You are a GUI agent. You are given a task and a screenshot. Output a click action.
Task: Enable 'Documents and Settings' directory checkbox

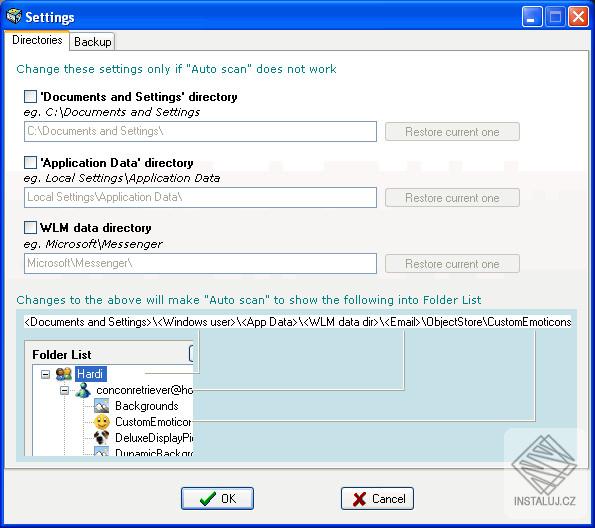tap(30, 96)
